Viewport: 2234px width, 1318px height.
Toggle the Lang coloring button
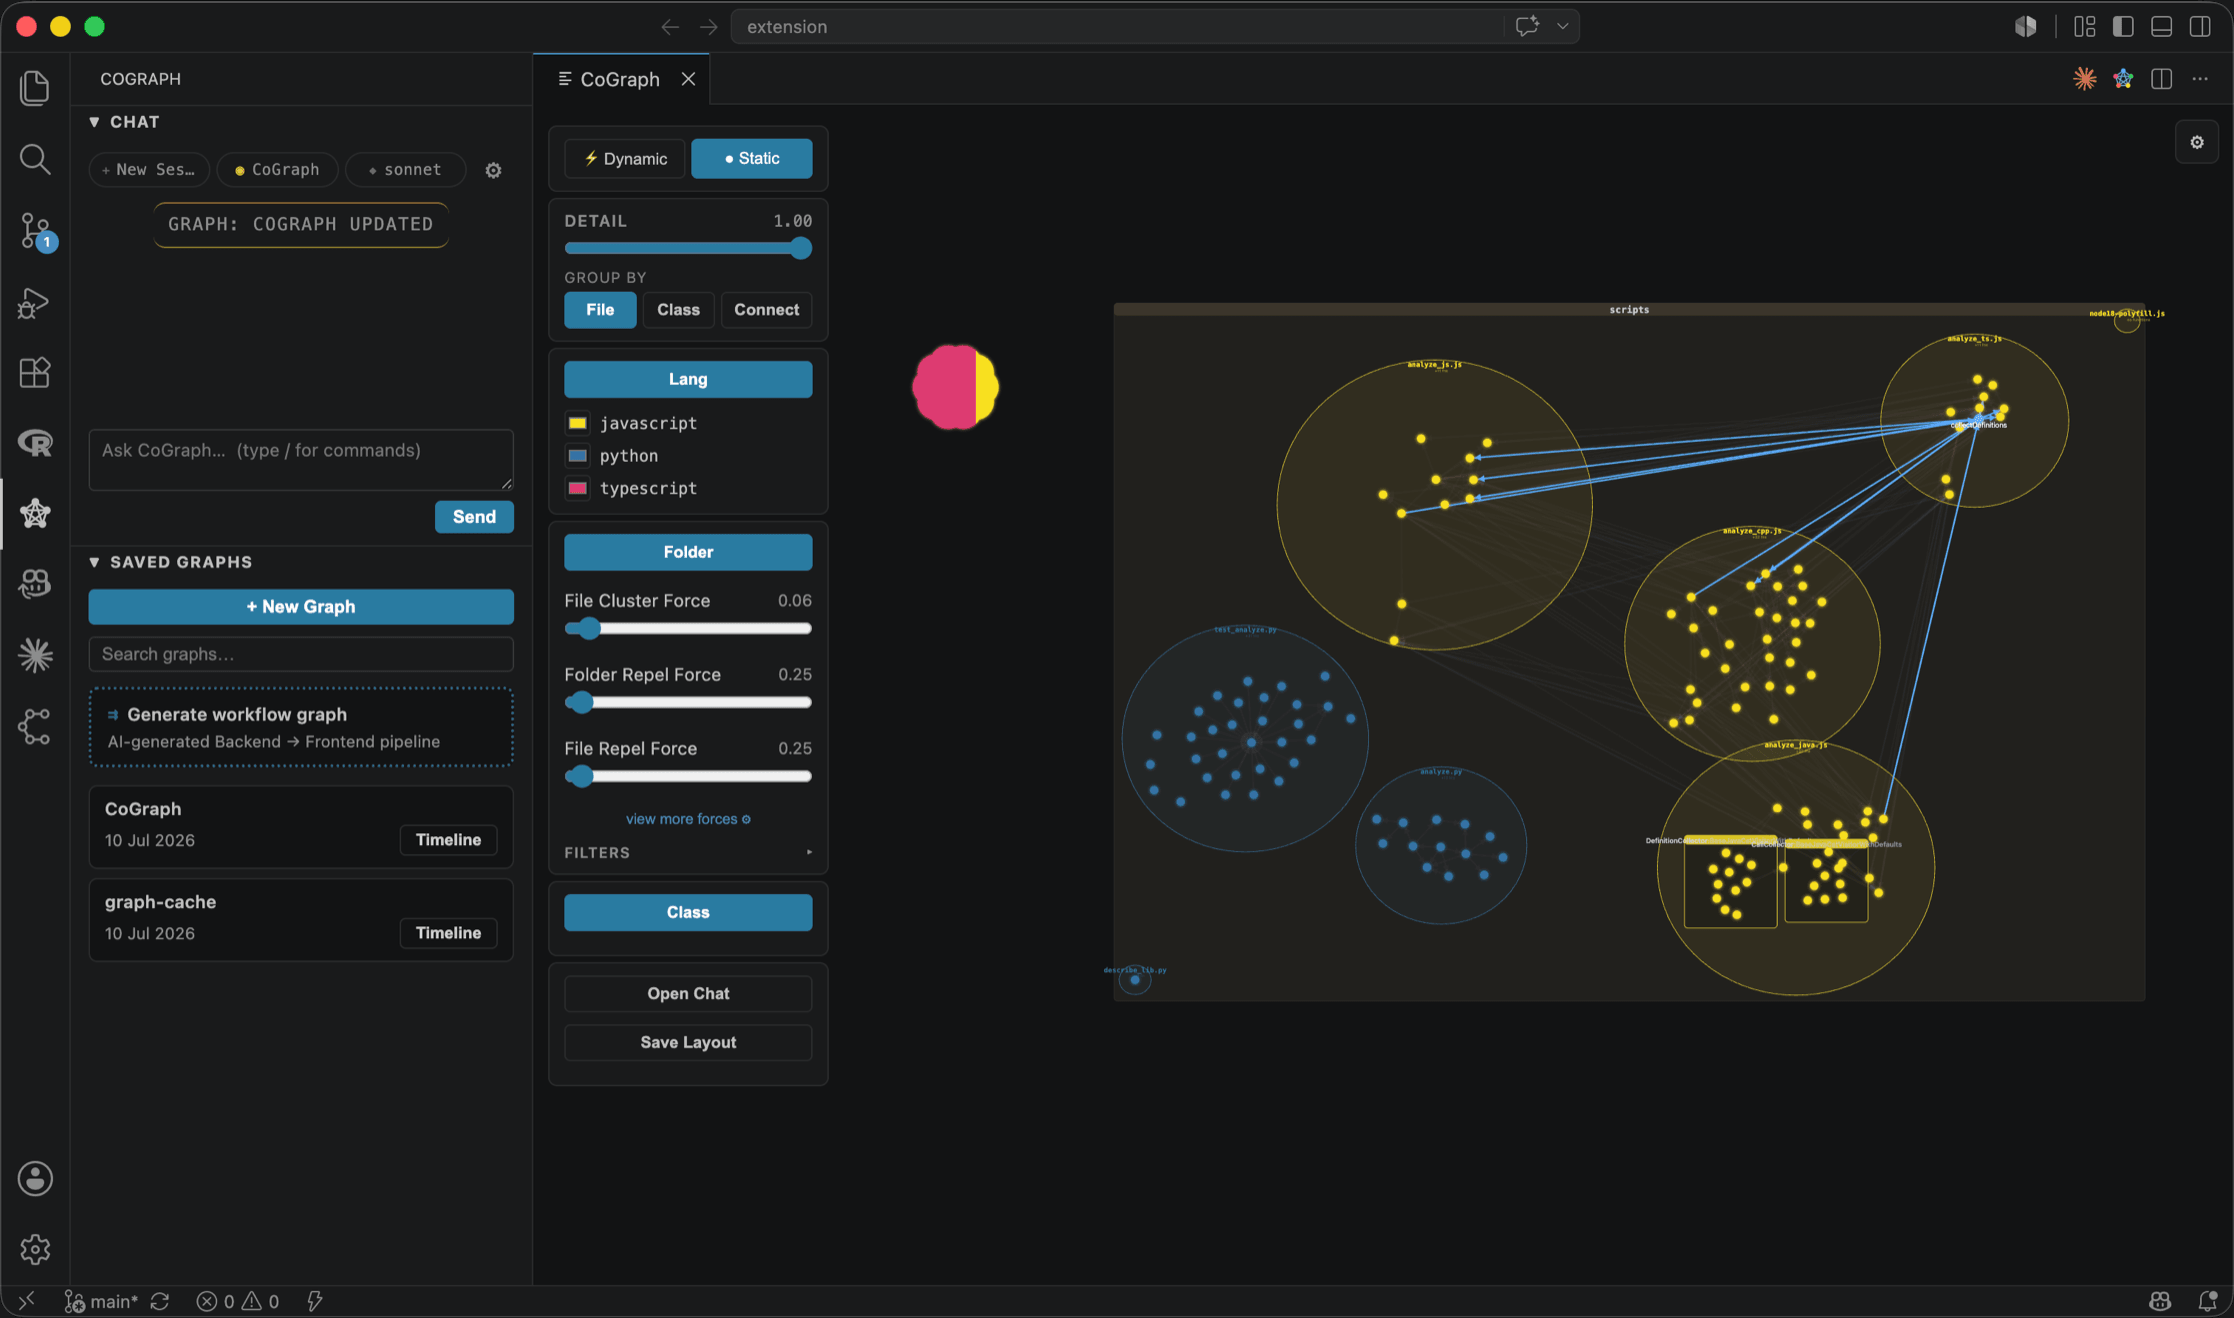click(x=688, y=379)
